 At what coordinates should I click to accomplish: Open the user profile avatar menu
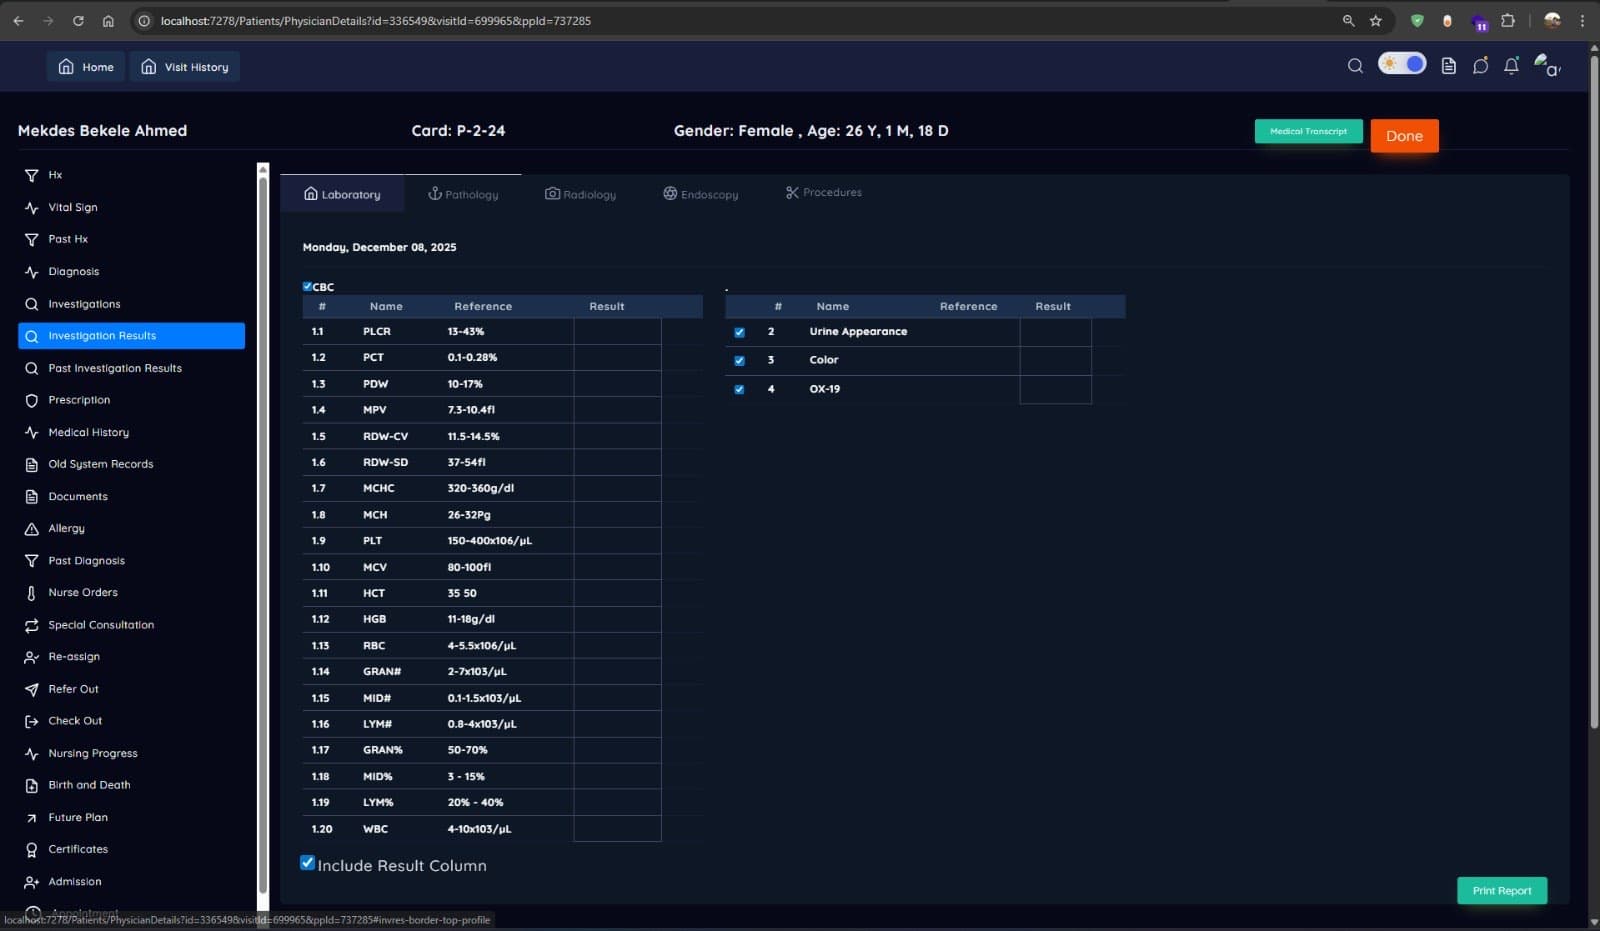pyautogui.click(x=1547, y=66)
